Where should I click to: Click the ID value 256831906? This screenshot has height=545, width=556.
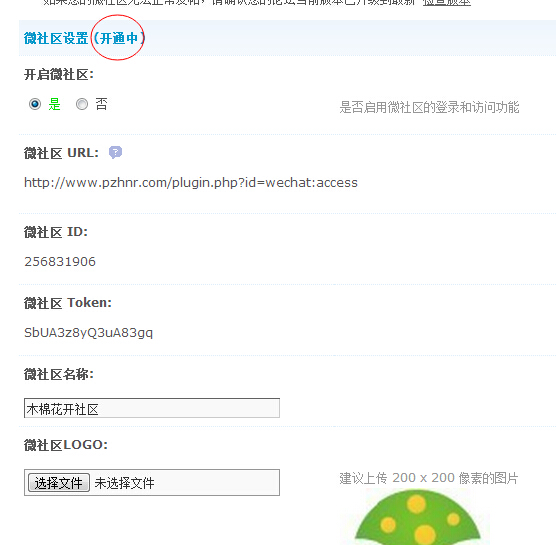[60, 262]
